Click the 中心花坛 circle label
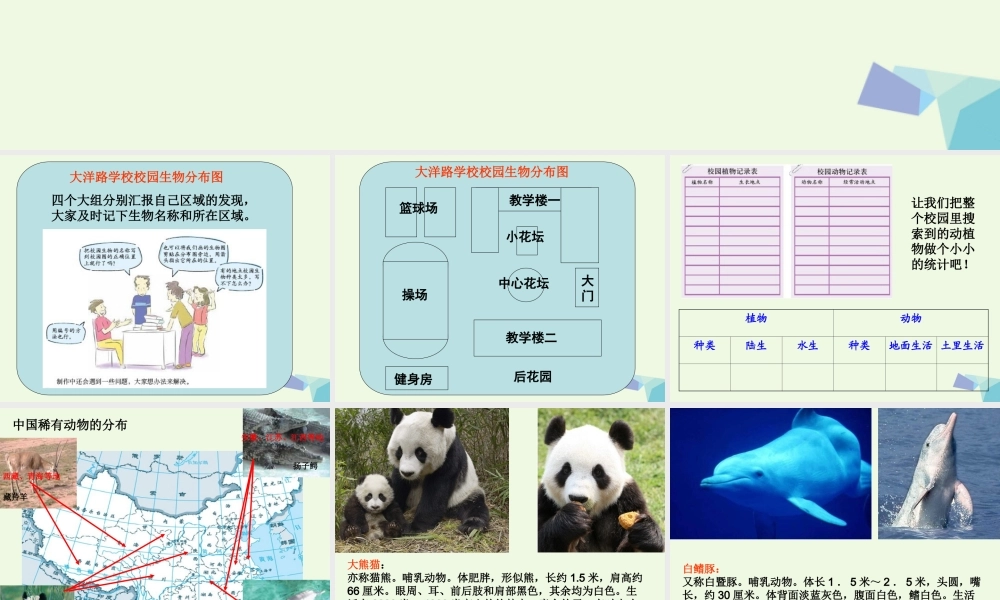The image size is (1000, 600). point(524,283)
